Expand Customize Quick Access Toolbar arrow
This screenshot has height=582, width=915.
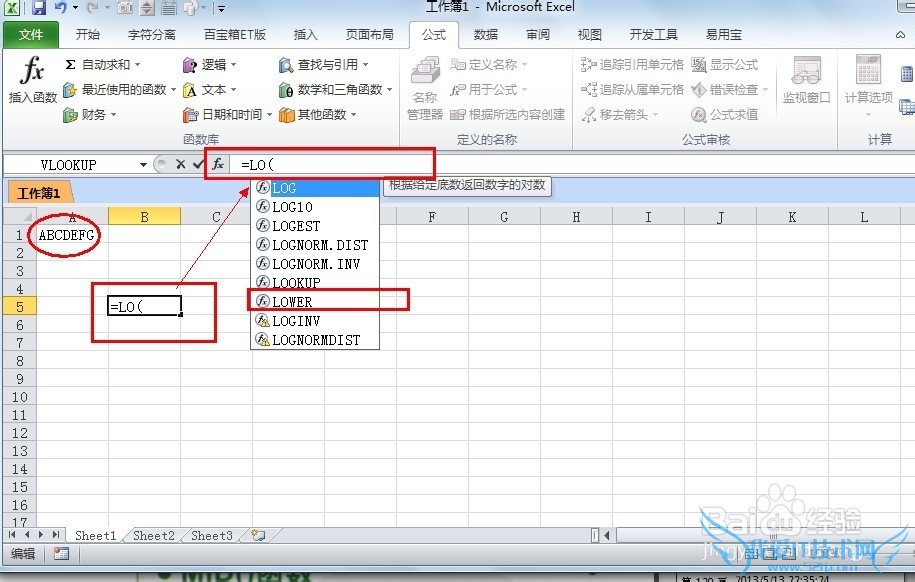point(222,8)
